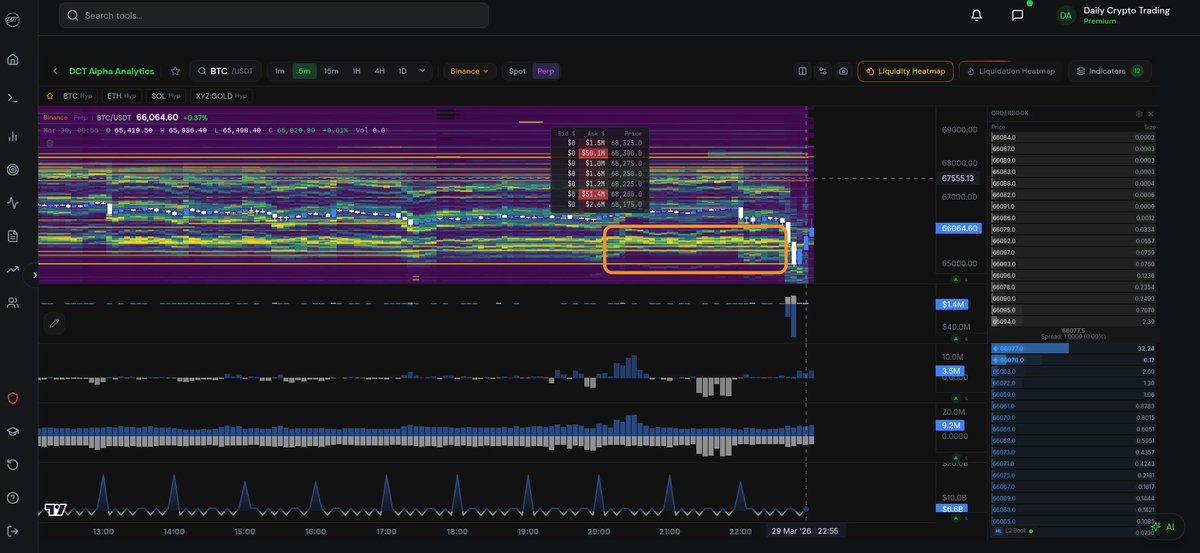Open the users icon in left sidebar

(x=13, y=302)
